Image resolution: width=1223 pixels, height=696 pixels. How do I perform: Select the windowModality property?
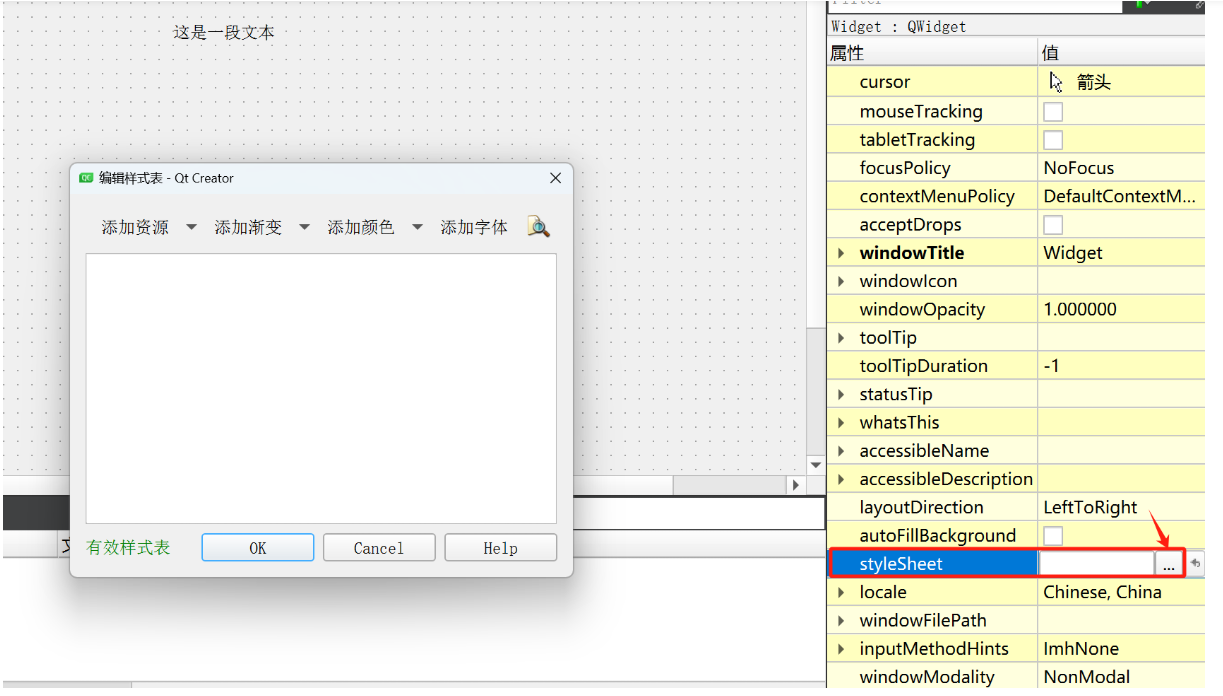pyautogui.click(x=927, y=677)
